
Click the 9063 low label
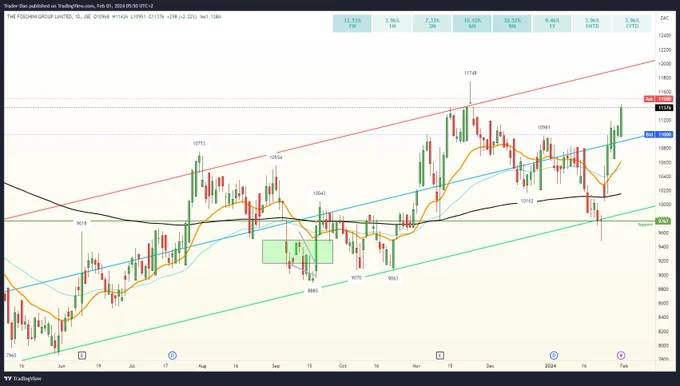point(393,278)
